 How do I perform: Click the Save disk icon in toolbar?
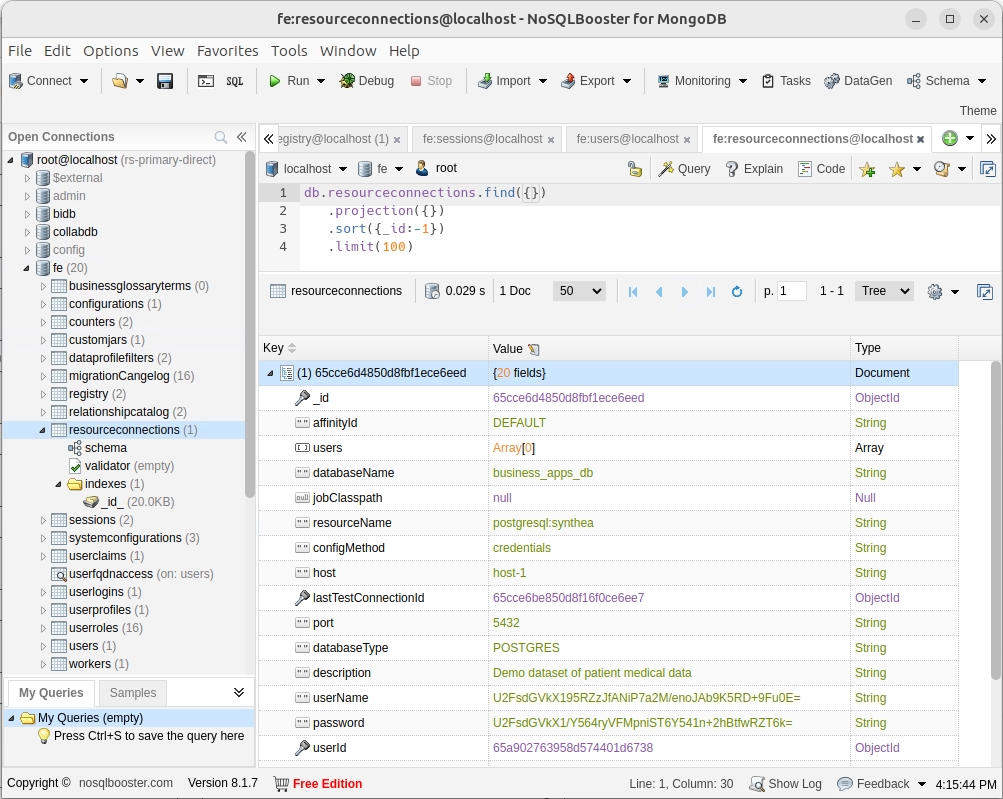click(165, 81)
